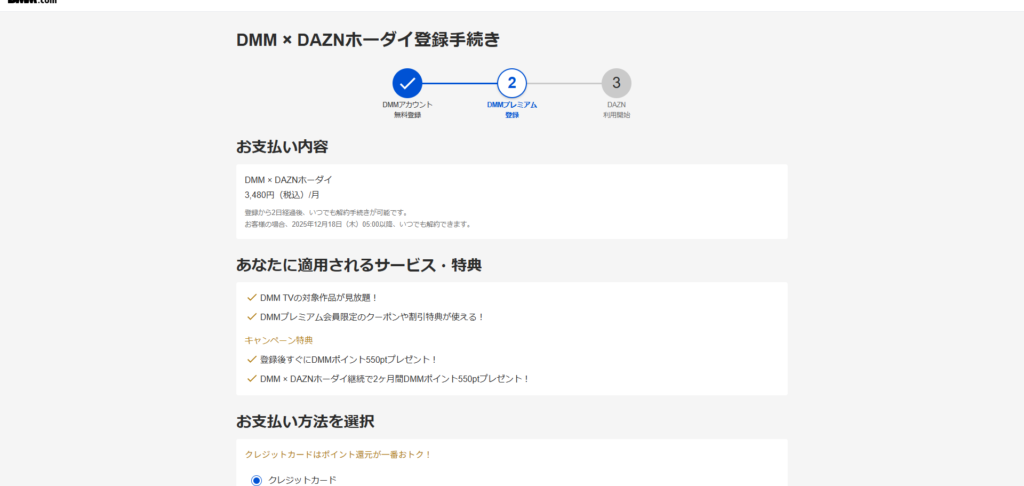Click the DAZN利用開始 step label
Screen dimensions: 1024x486
point(616,110)
